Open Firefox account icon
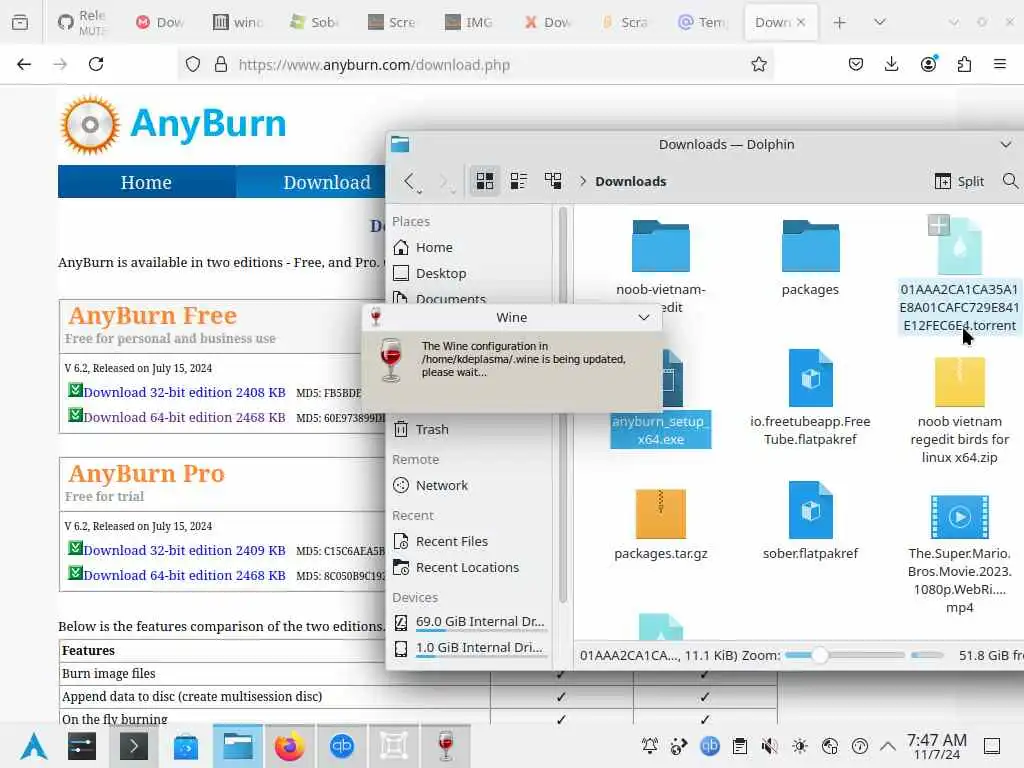 928,64
